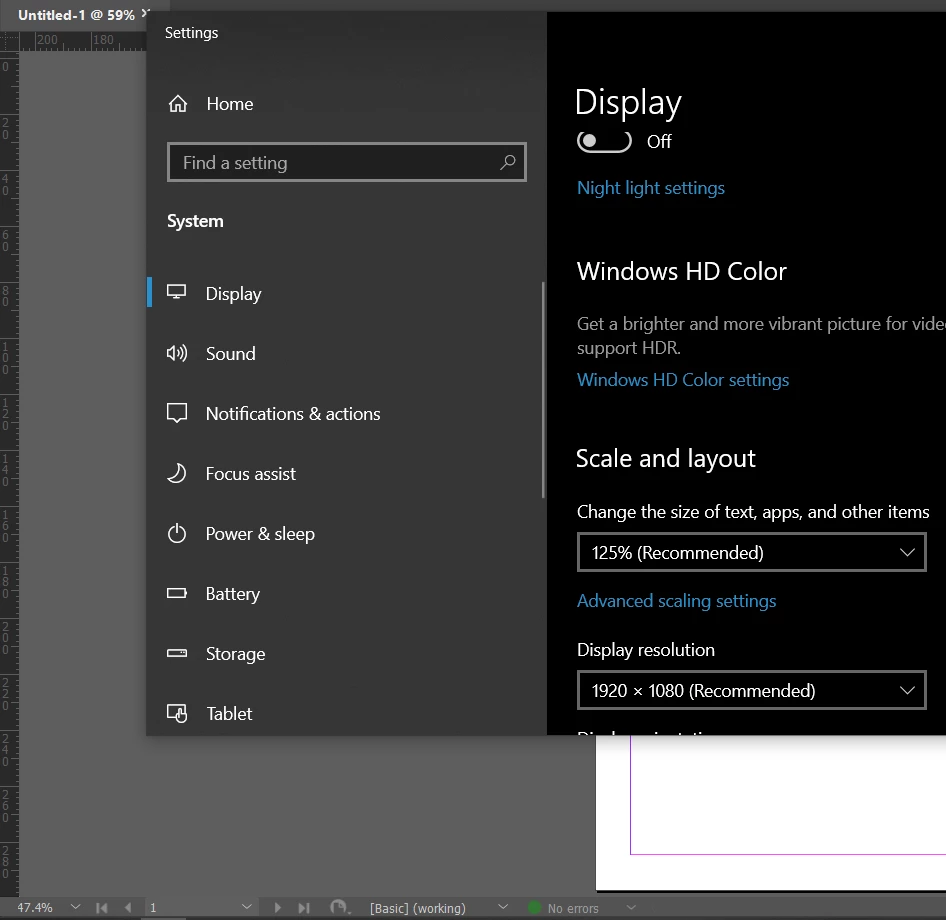Select Power & sleep in sidebar

point(344,534)
